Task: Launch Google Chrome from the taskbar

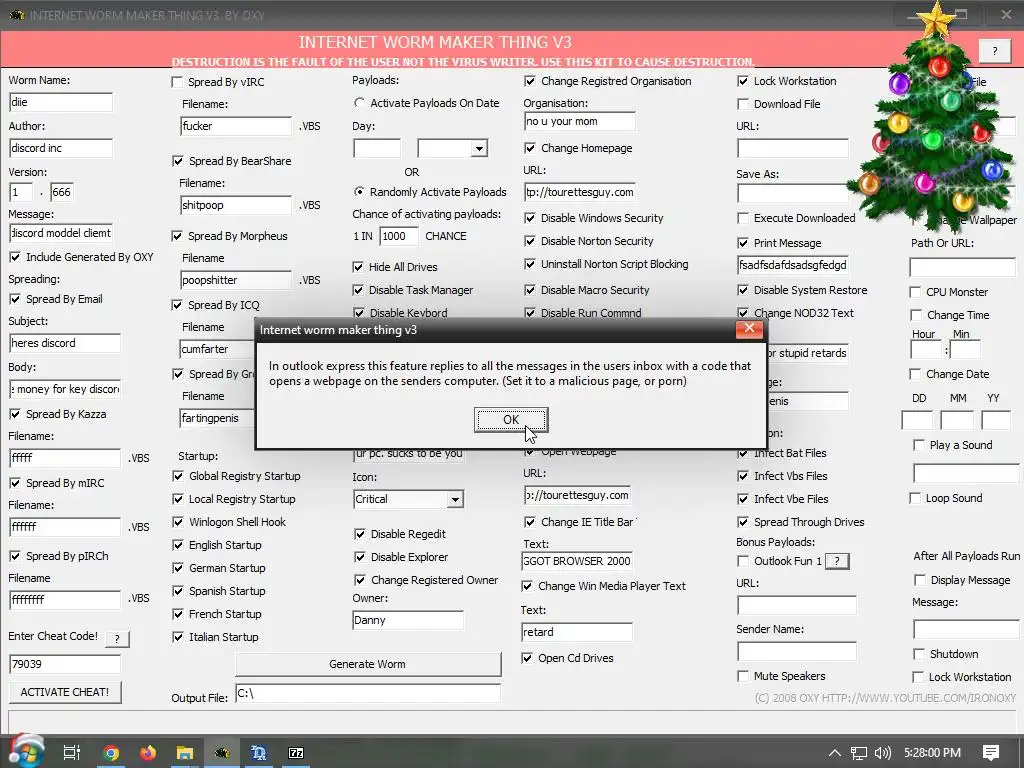Action: pos(111,753)
